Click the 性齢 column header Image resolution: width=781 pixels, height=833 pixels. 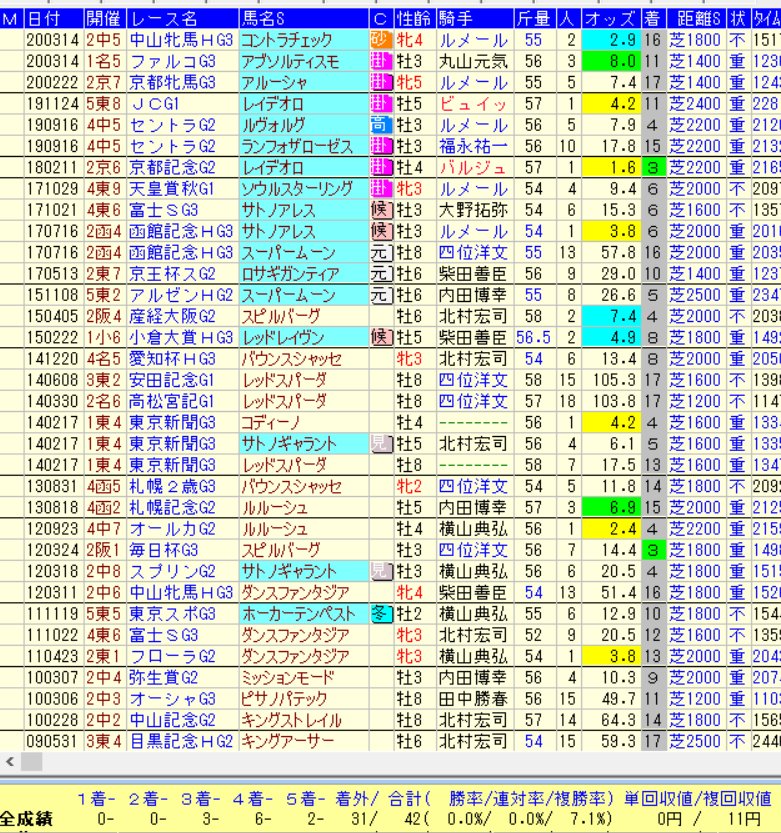point(415,19)
